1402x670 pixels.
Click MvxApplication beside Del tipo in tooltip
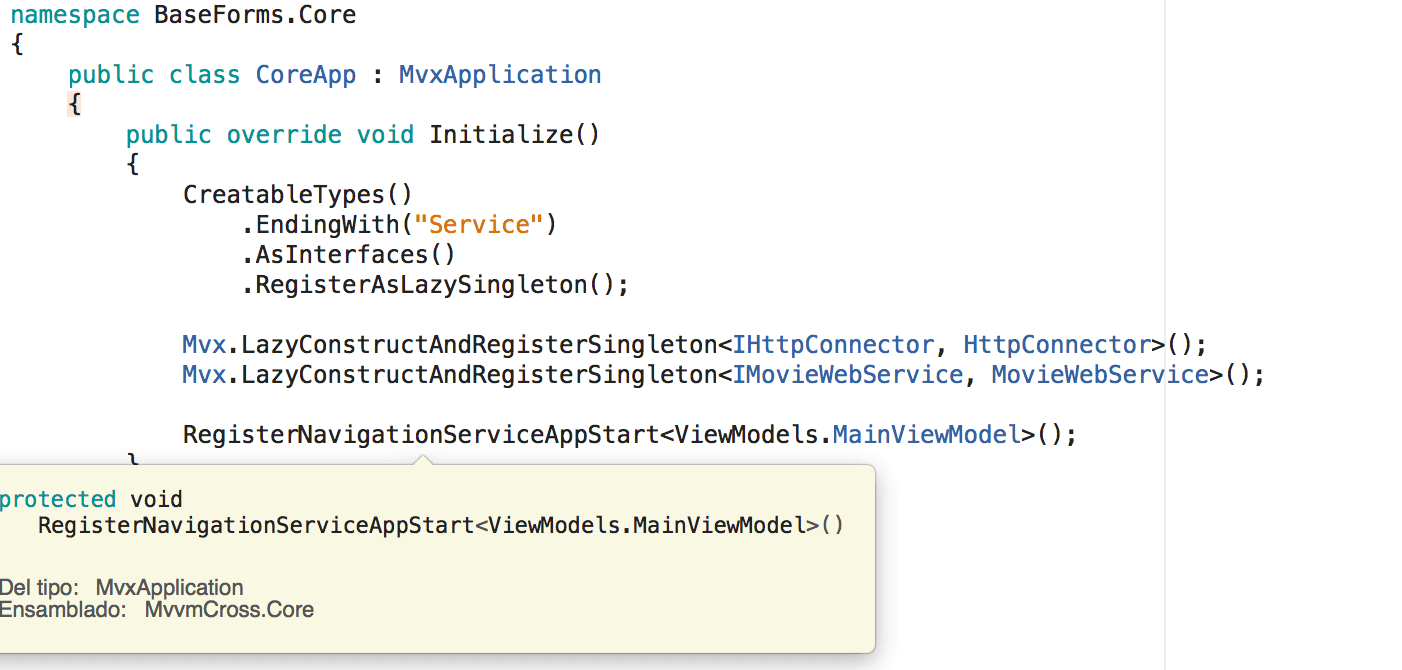(169, 588)
